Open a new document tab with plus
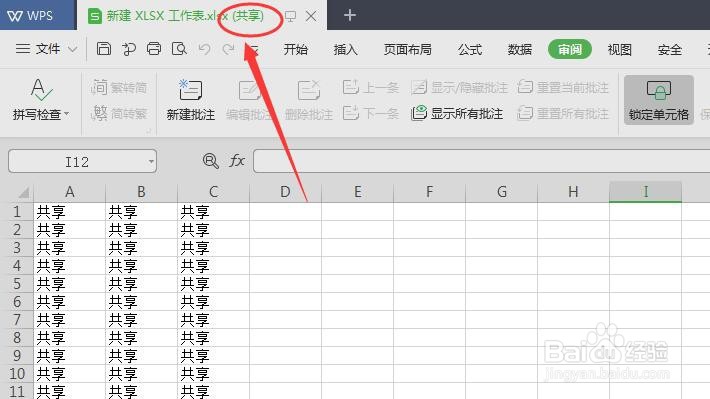The height and width of the screenshot is (399, 710). (x=350, y=15)
